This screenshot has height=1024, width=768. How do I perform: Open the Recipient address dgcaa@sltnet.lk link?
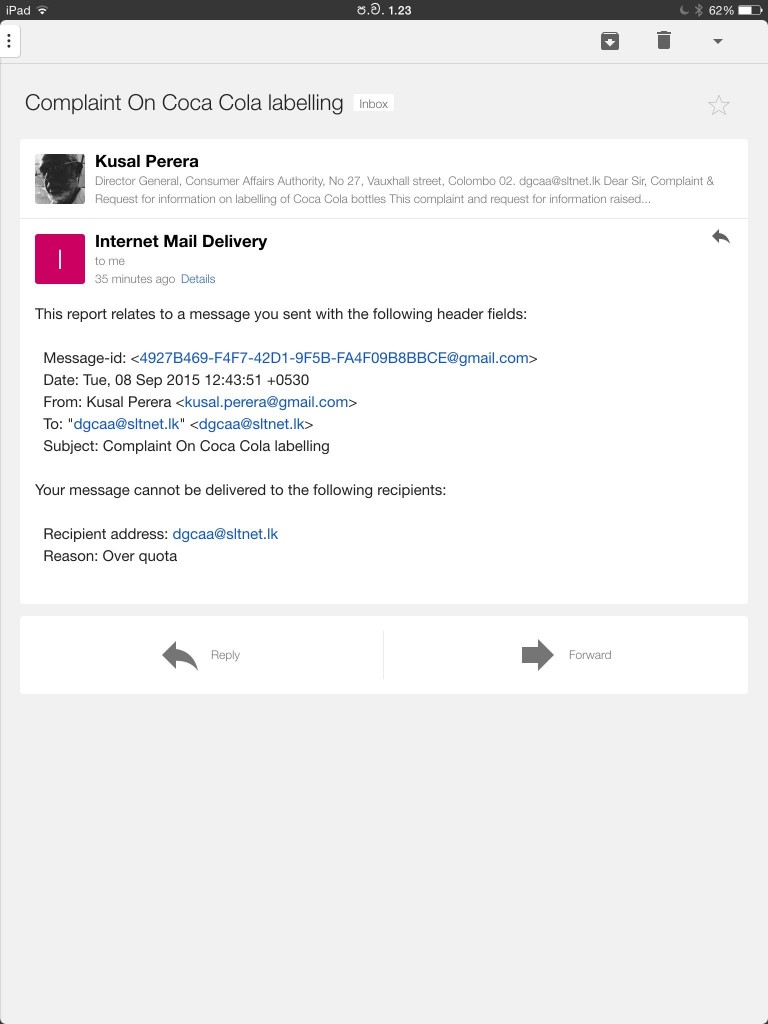pyautogui.click(x=225, y=534)
